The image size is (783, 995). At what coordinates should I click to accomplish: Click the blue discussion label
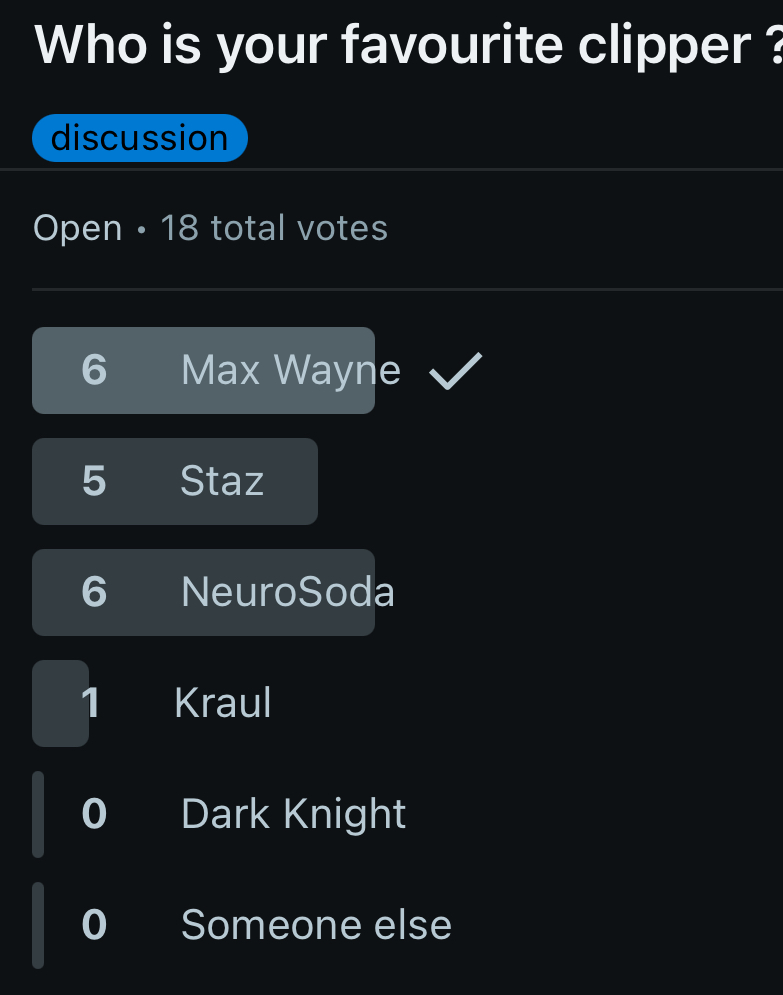(139, 138)
